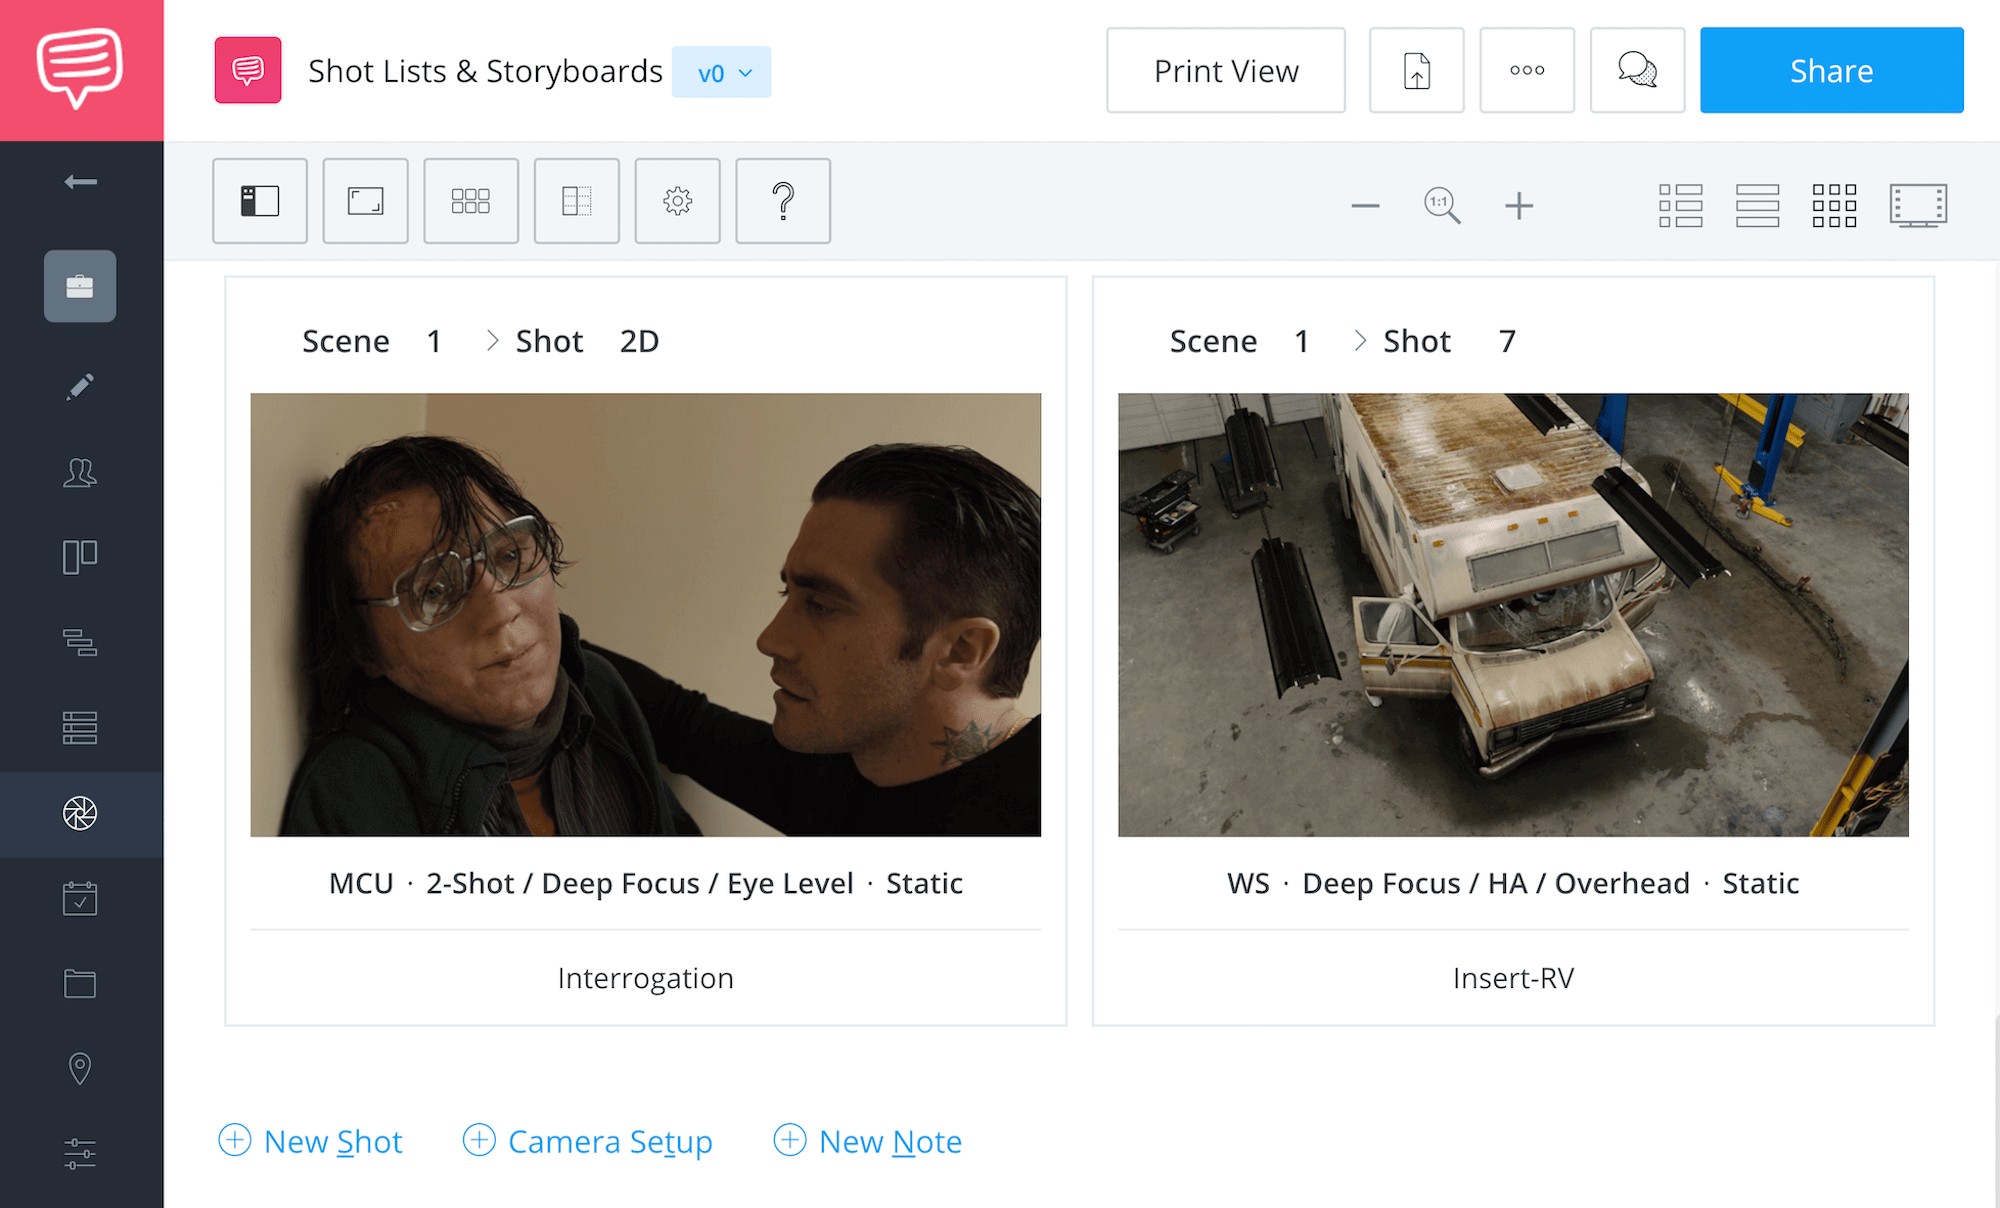The width and height of the screenshot is (2000, 1208).
Task: Click the Static label under Shot 7
Action: 1760,883
